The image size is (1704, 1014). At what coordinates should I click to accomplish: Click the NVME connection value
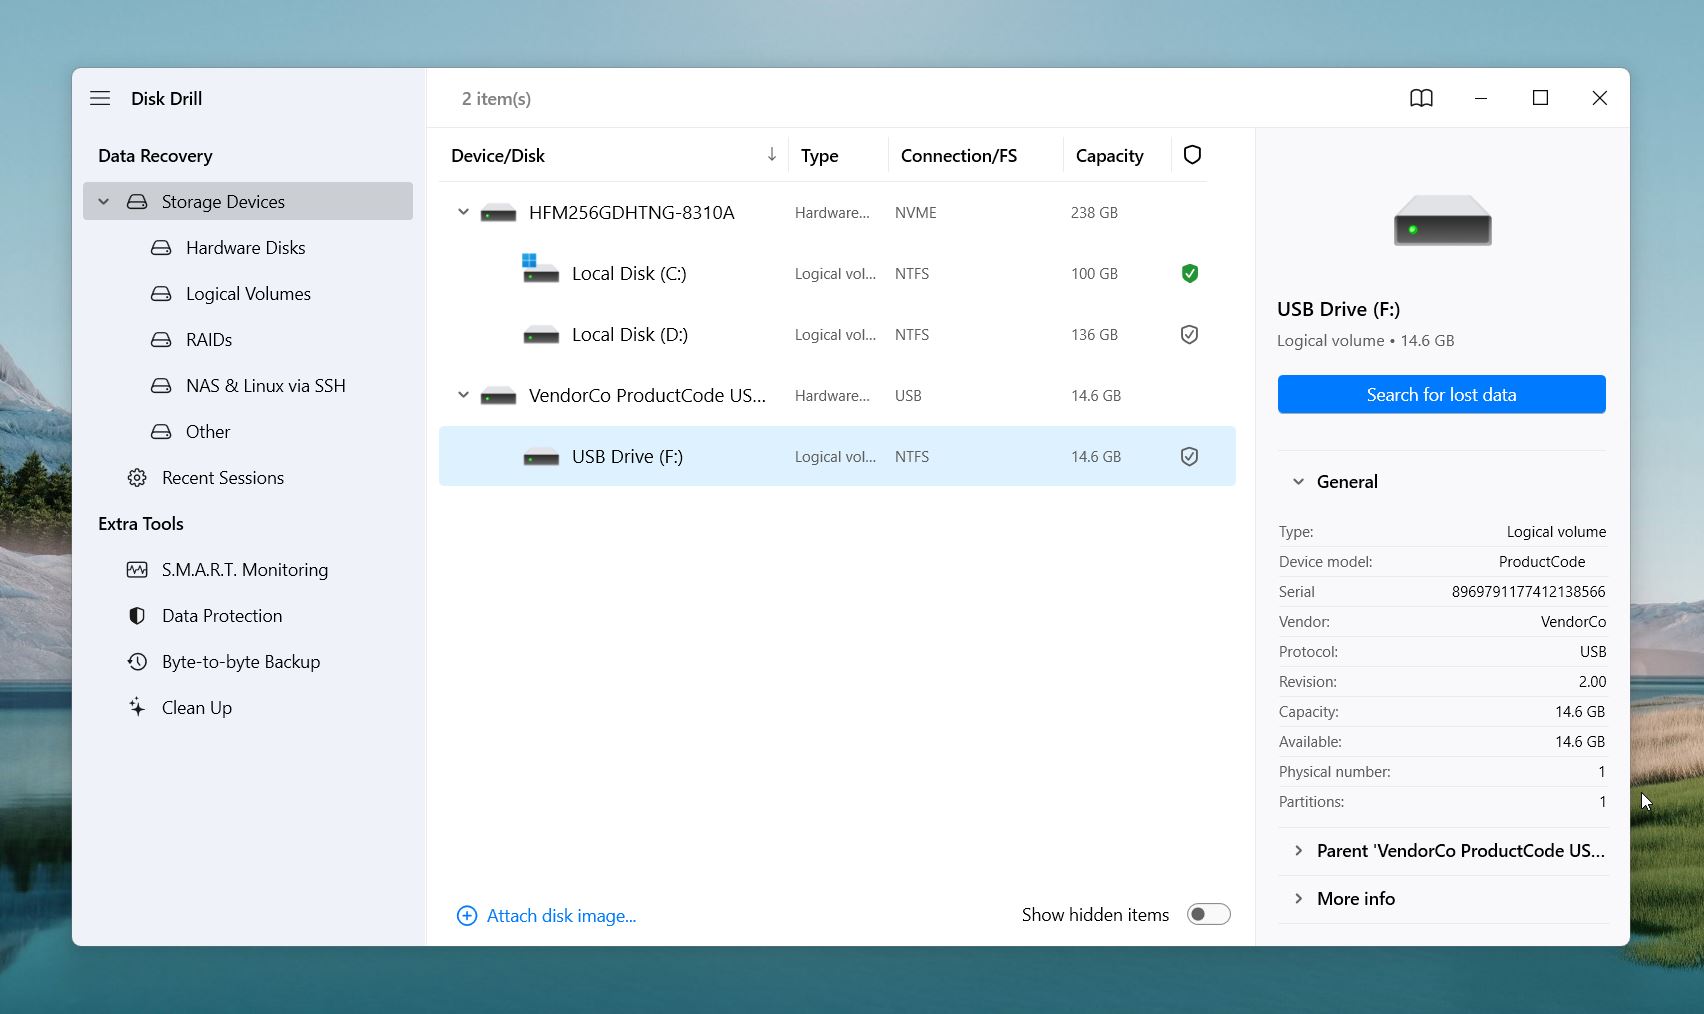[915, 213]
